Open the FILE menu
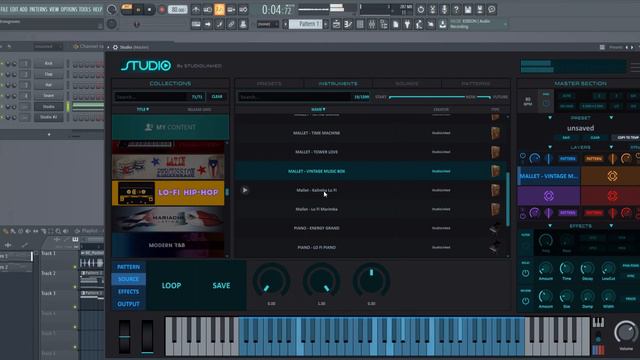 4,9
